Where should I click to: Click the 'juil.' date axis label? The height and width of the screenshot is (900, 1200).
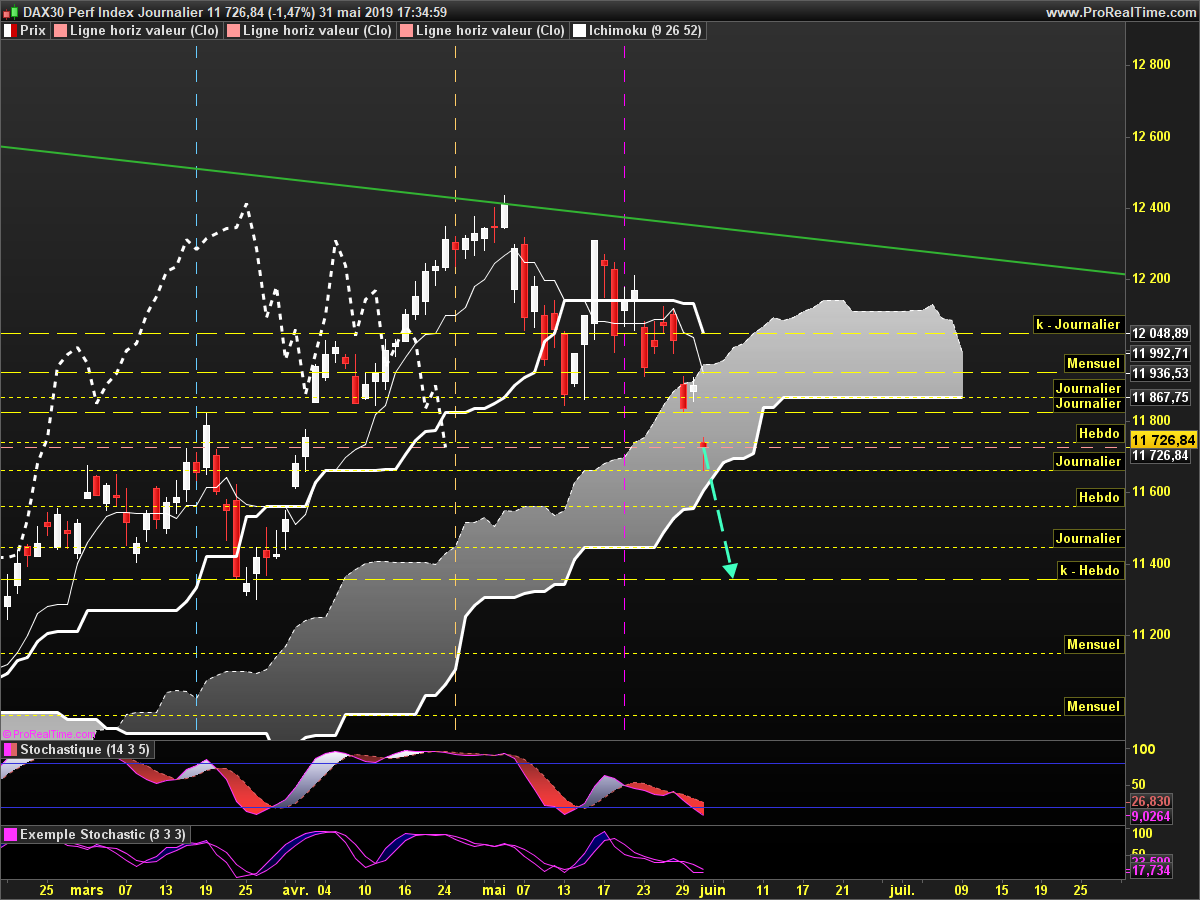click(x=902, y=888)
